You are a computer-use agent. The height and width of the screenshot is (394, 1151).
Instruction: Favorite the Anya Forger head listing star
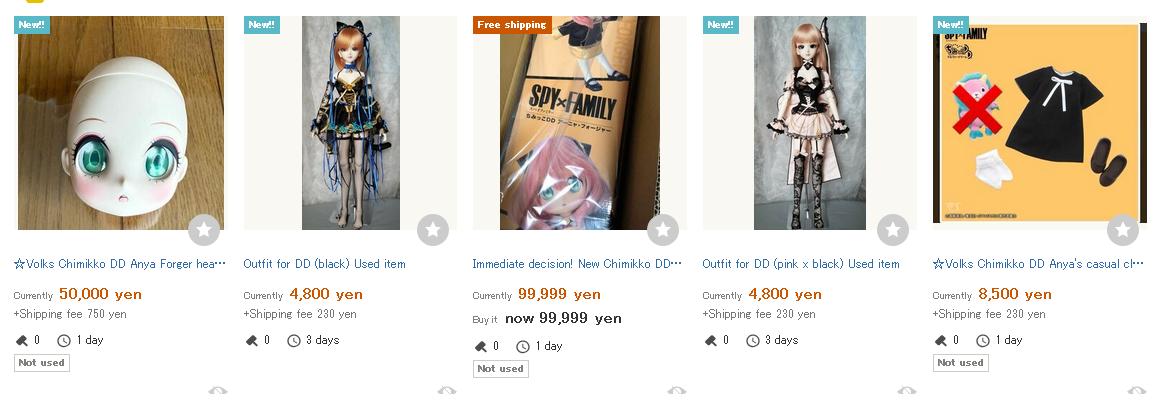tap(204, 230)
